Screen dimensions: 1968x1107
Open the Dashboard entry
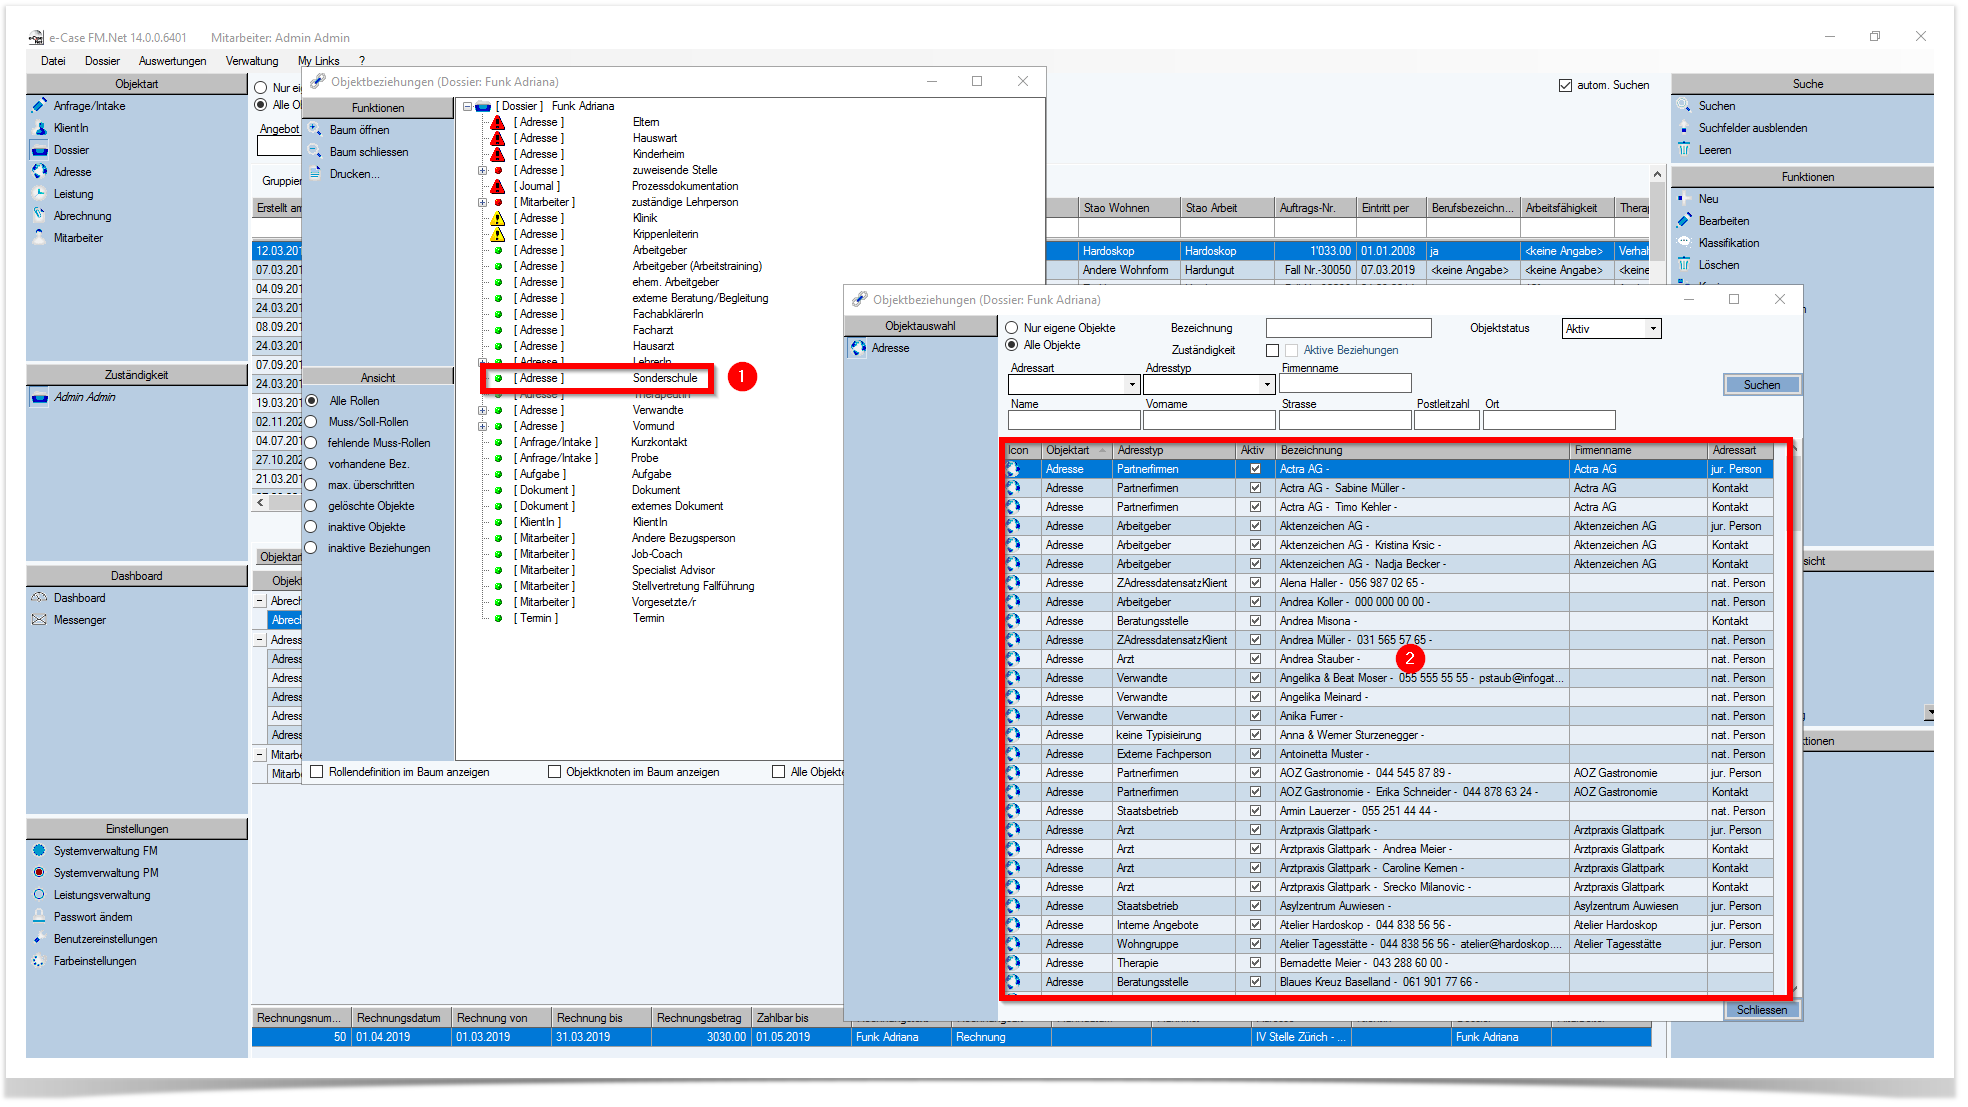click(79, 598)
